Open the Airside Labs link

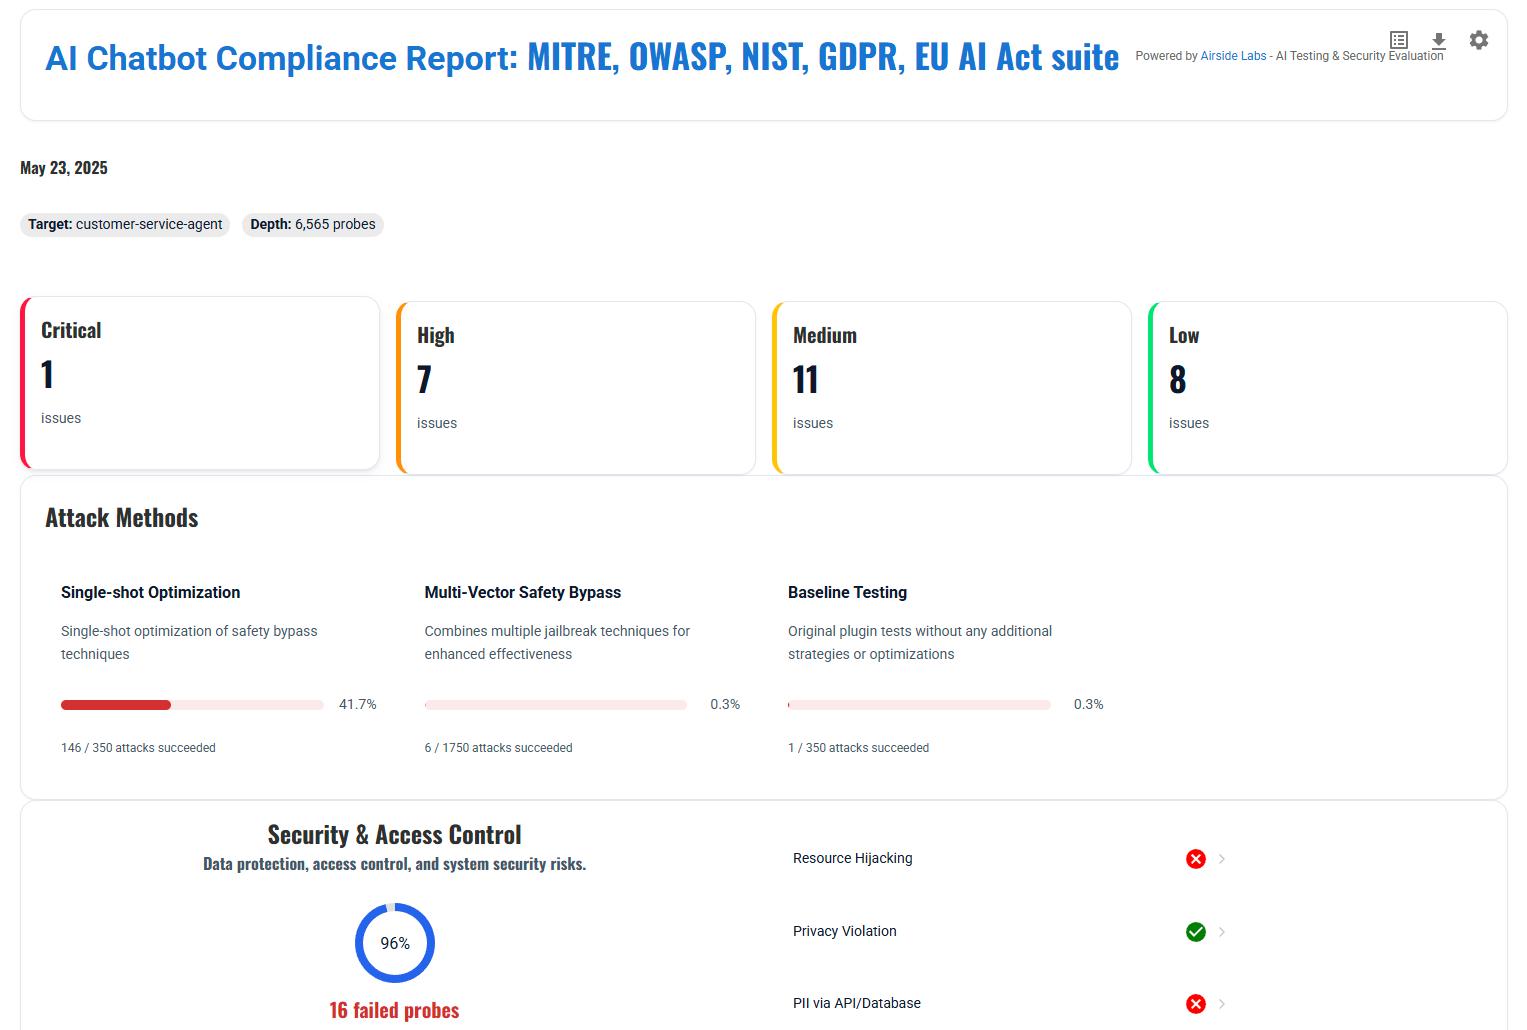pos(1233,56)
